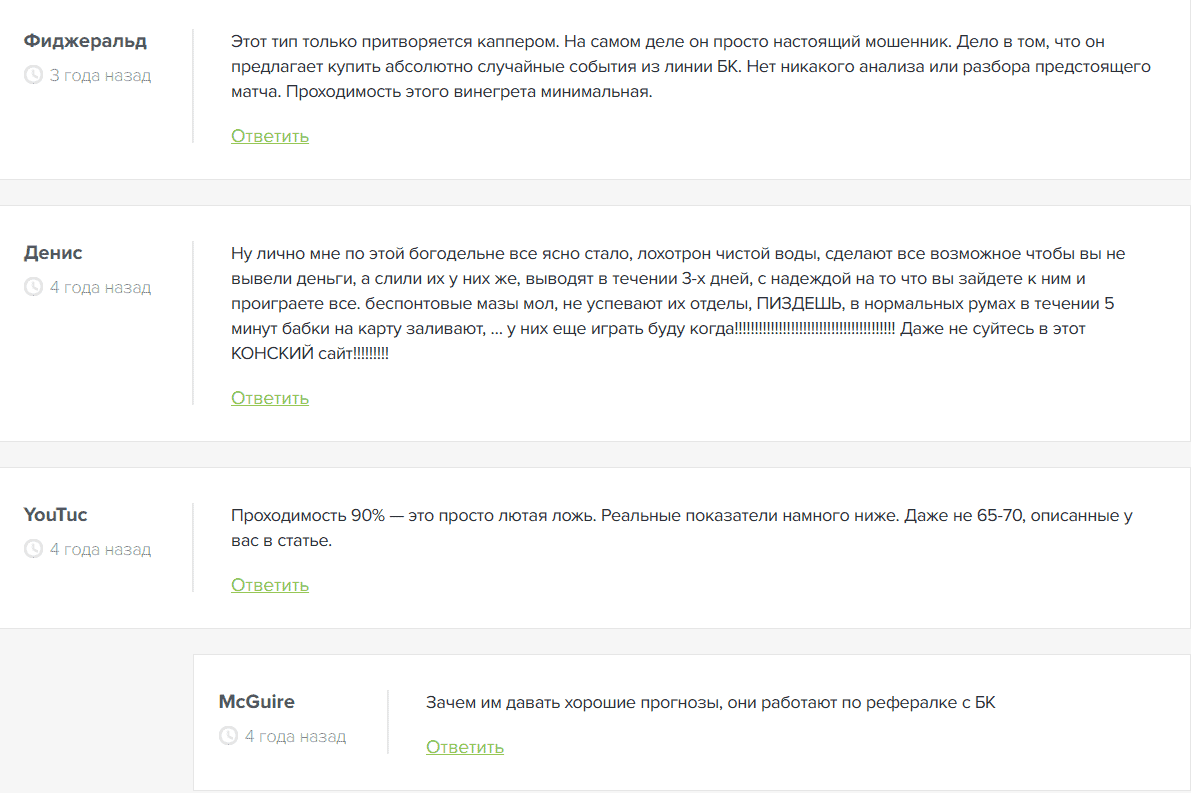Click the clock icon under Фиджеральд

pyautogui.click(x=33, y=75)
